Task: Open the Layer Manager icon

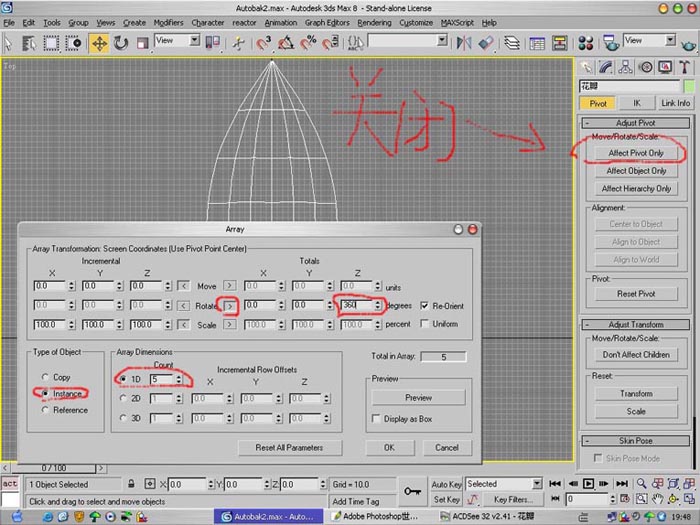Action: pos(512,43)
